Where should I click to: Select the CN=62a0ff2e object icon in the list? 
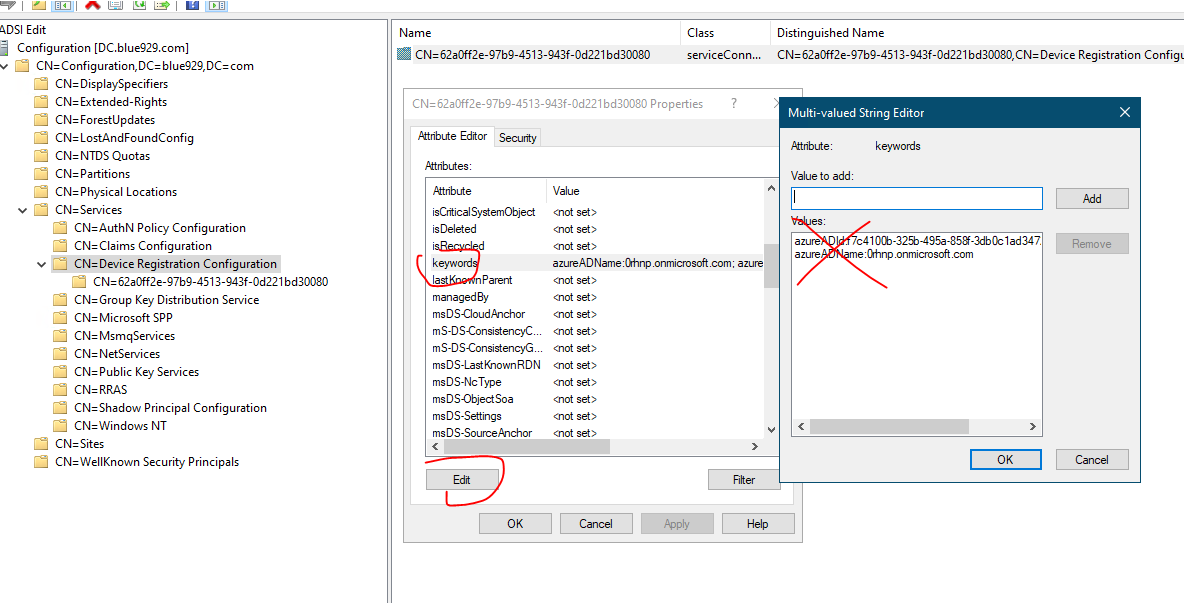pyautogui.click(x=405, y=55)
